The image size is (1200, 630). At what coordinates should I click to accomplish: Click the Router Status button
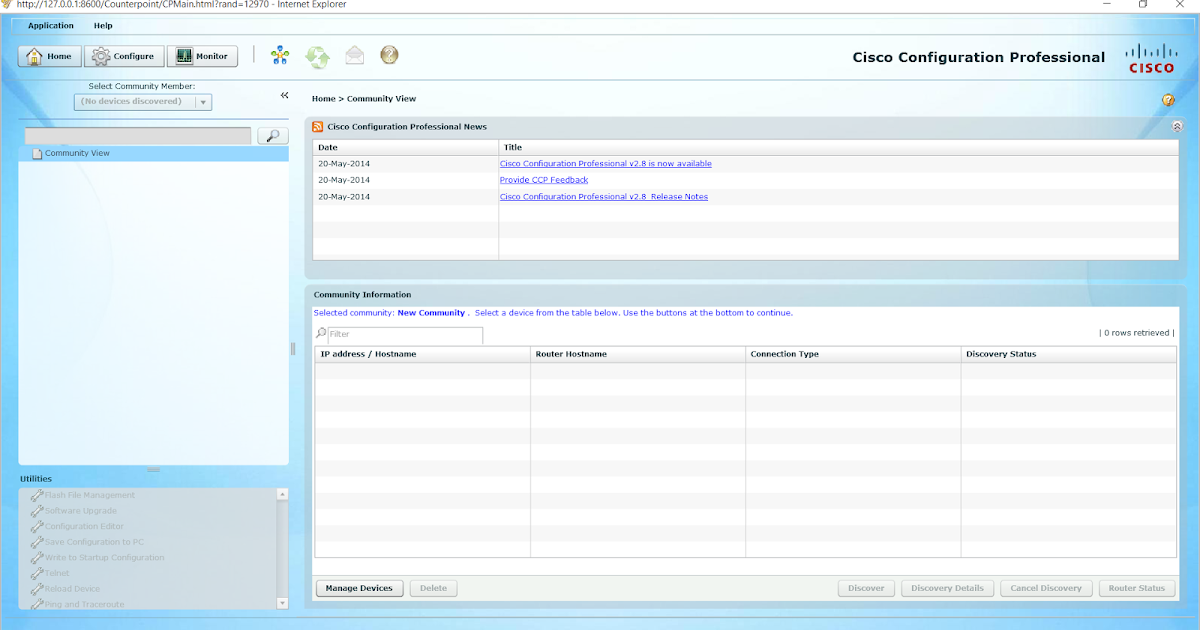(x=1136, y=588)
